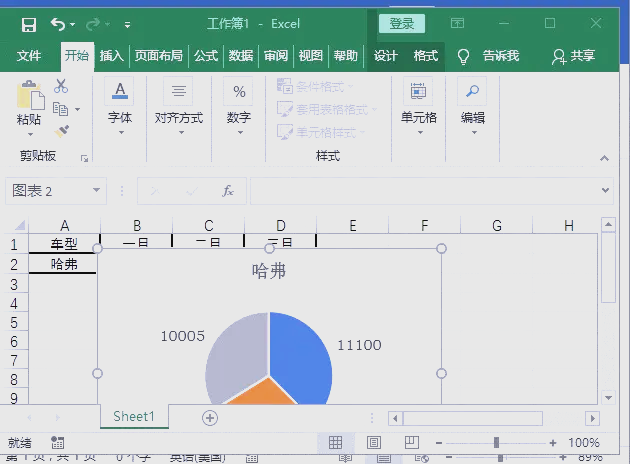Image resolution: width=630 pixels, height=464 pixels.
Task: Select column H header
Action: click(x=569, y=225)
